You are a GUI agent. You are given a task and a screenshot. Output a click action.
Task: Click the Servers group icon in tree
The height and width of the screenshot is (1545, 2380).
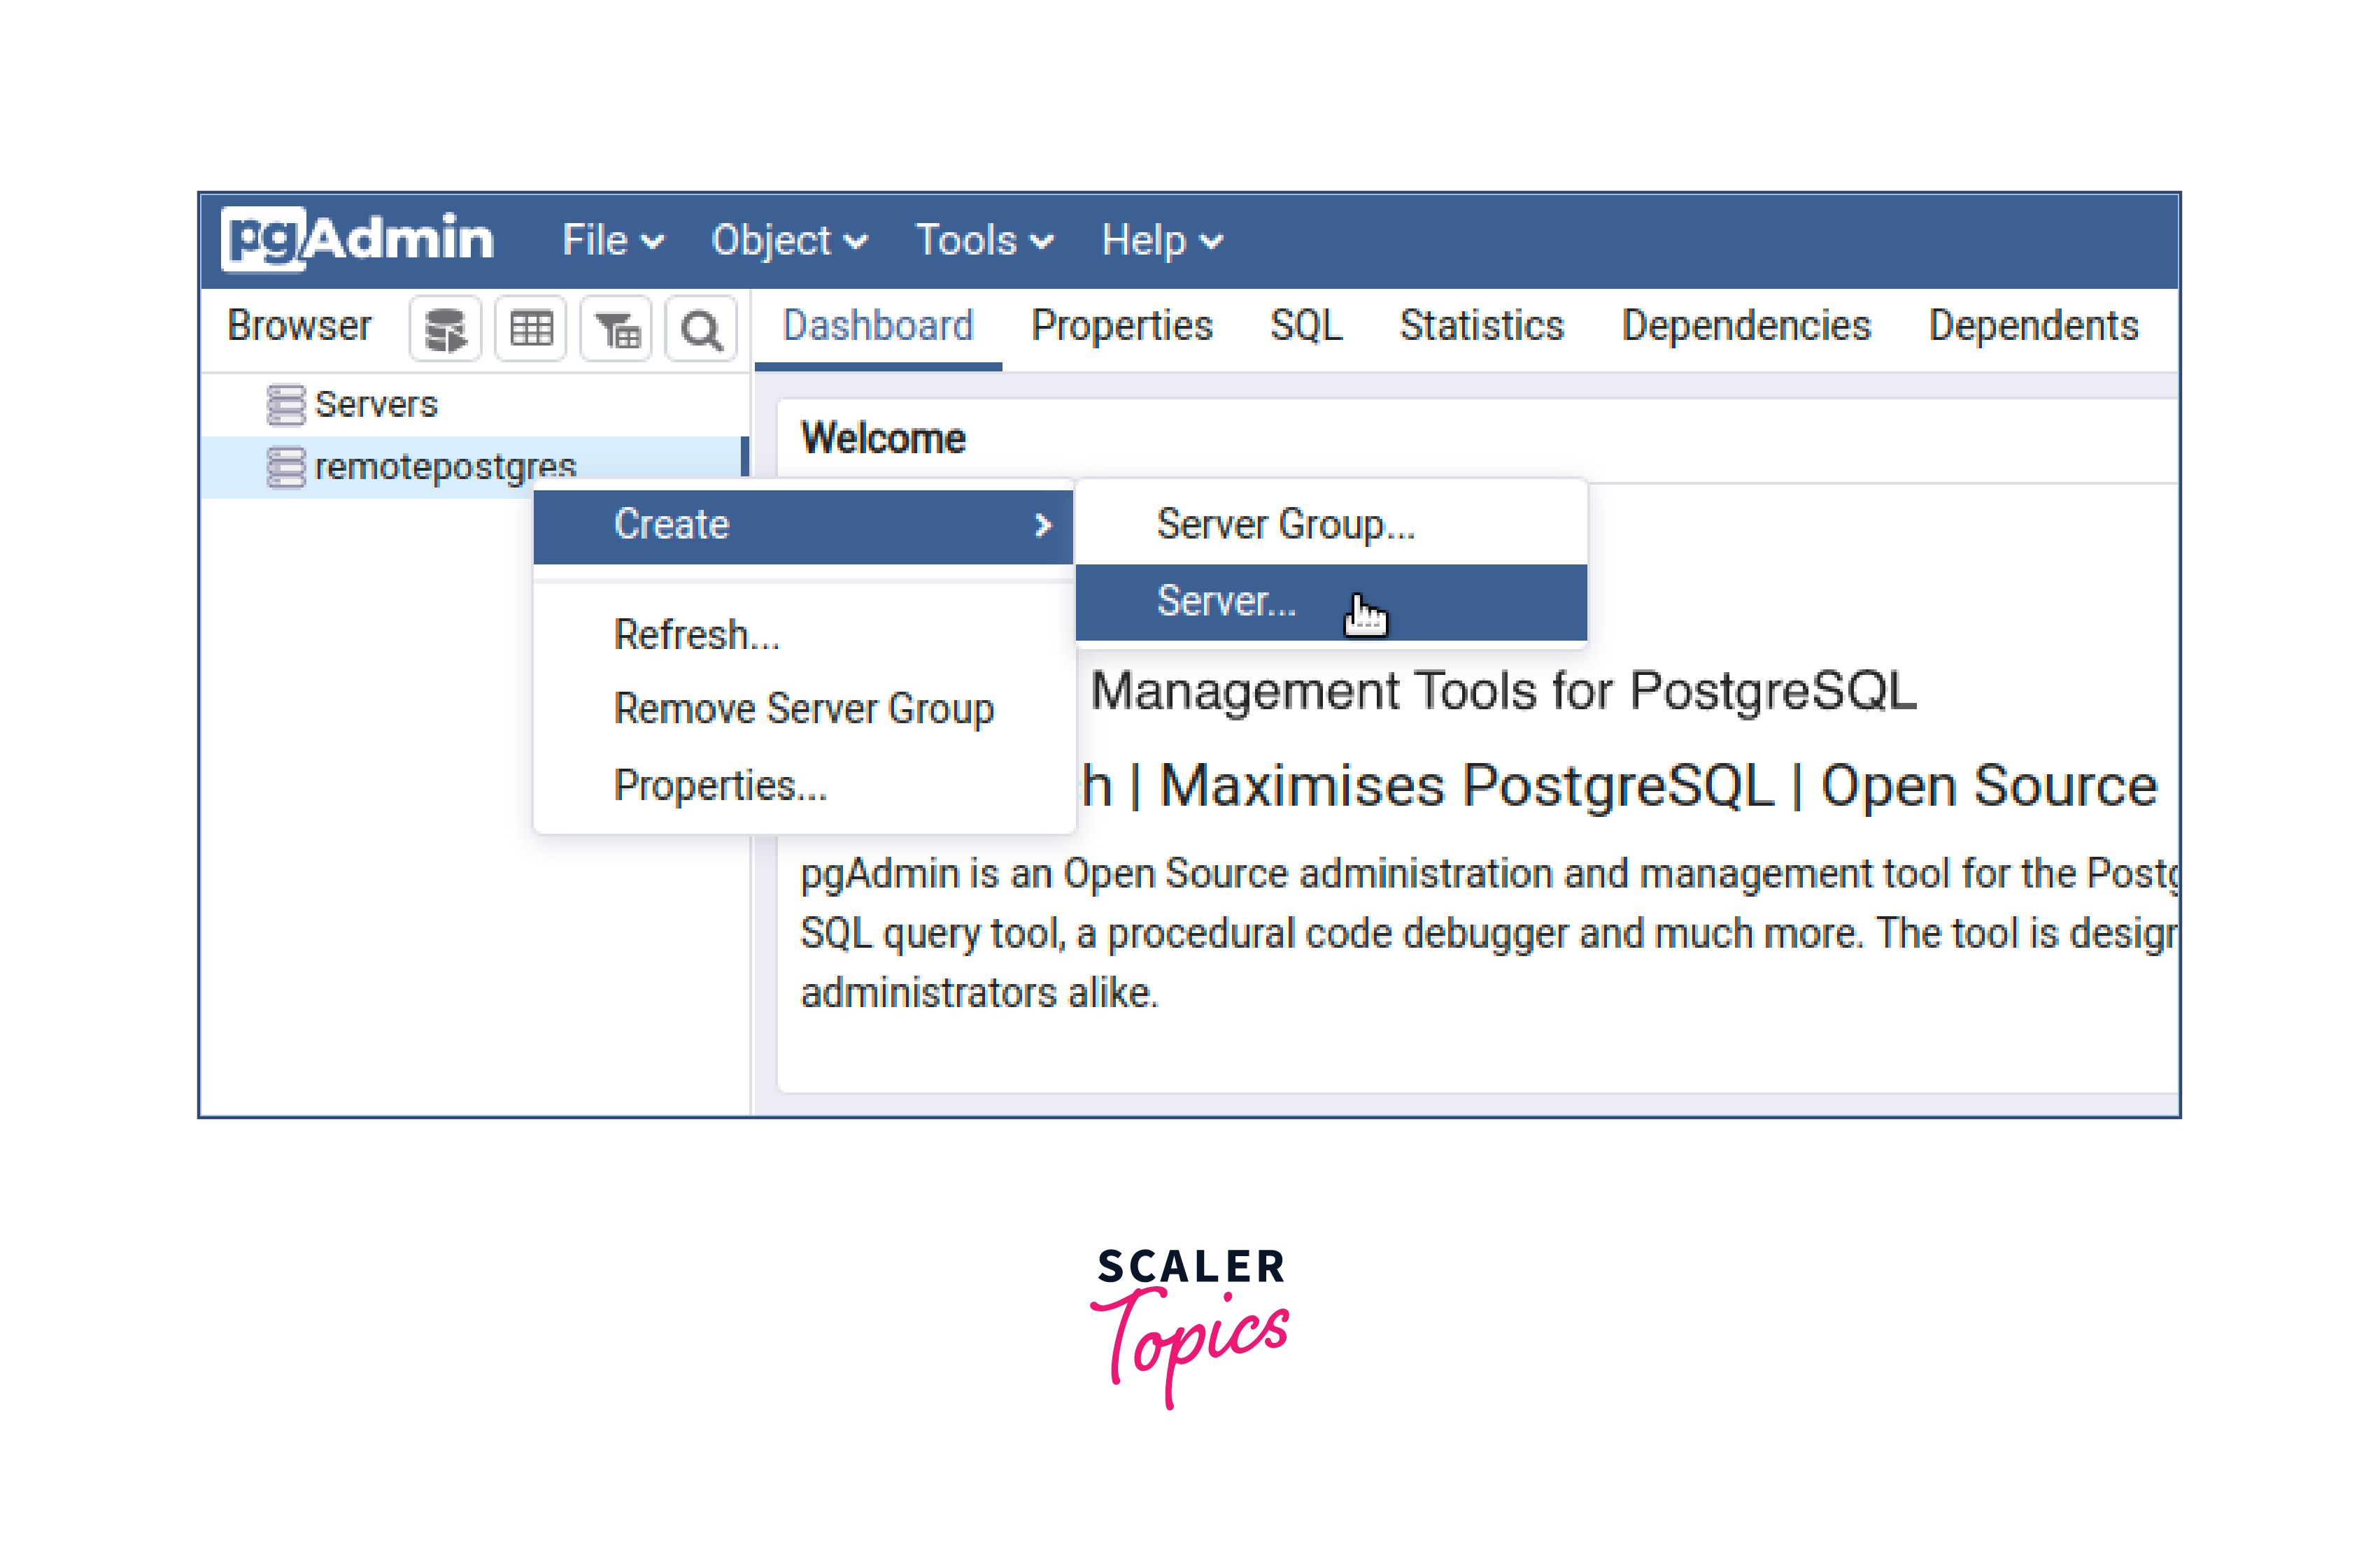click(x=286, y=405)
